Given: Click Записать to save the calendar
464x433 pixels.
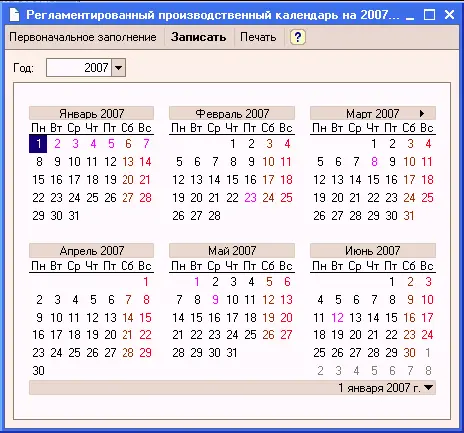Looking at the screenshot, I should (198, 37).
